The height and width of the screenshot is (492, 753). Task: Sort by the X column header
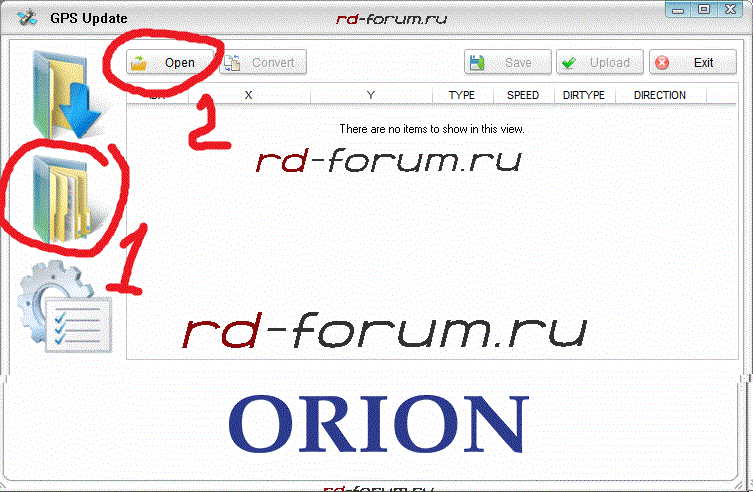tap(248, 95)
